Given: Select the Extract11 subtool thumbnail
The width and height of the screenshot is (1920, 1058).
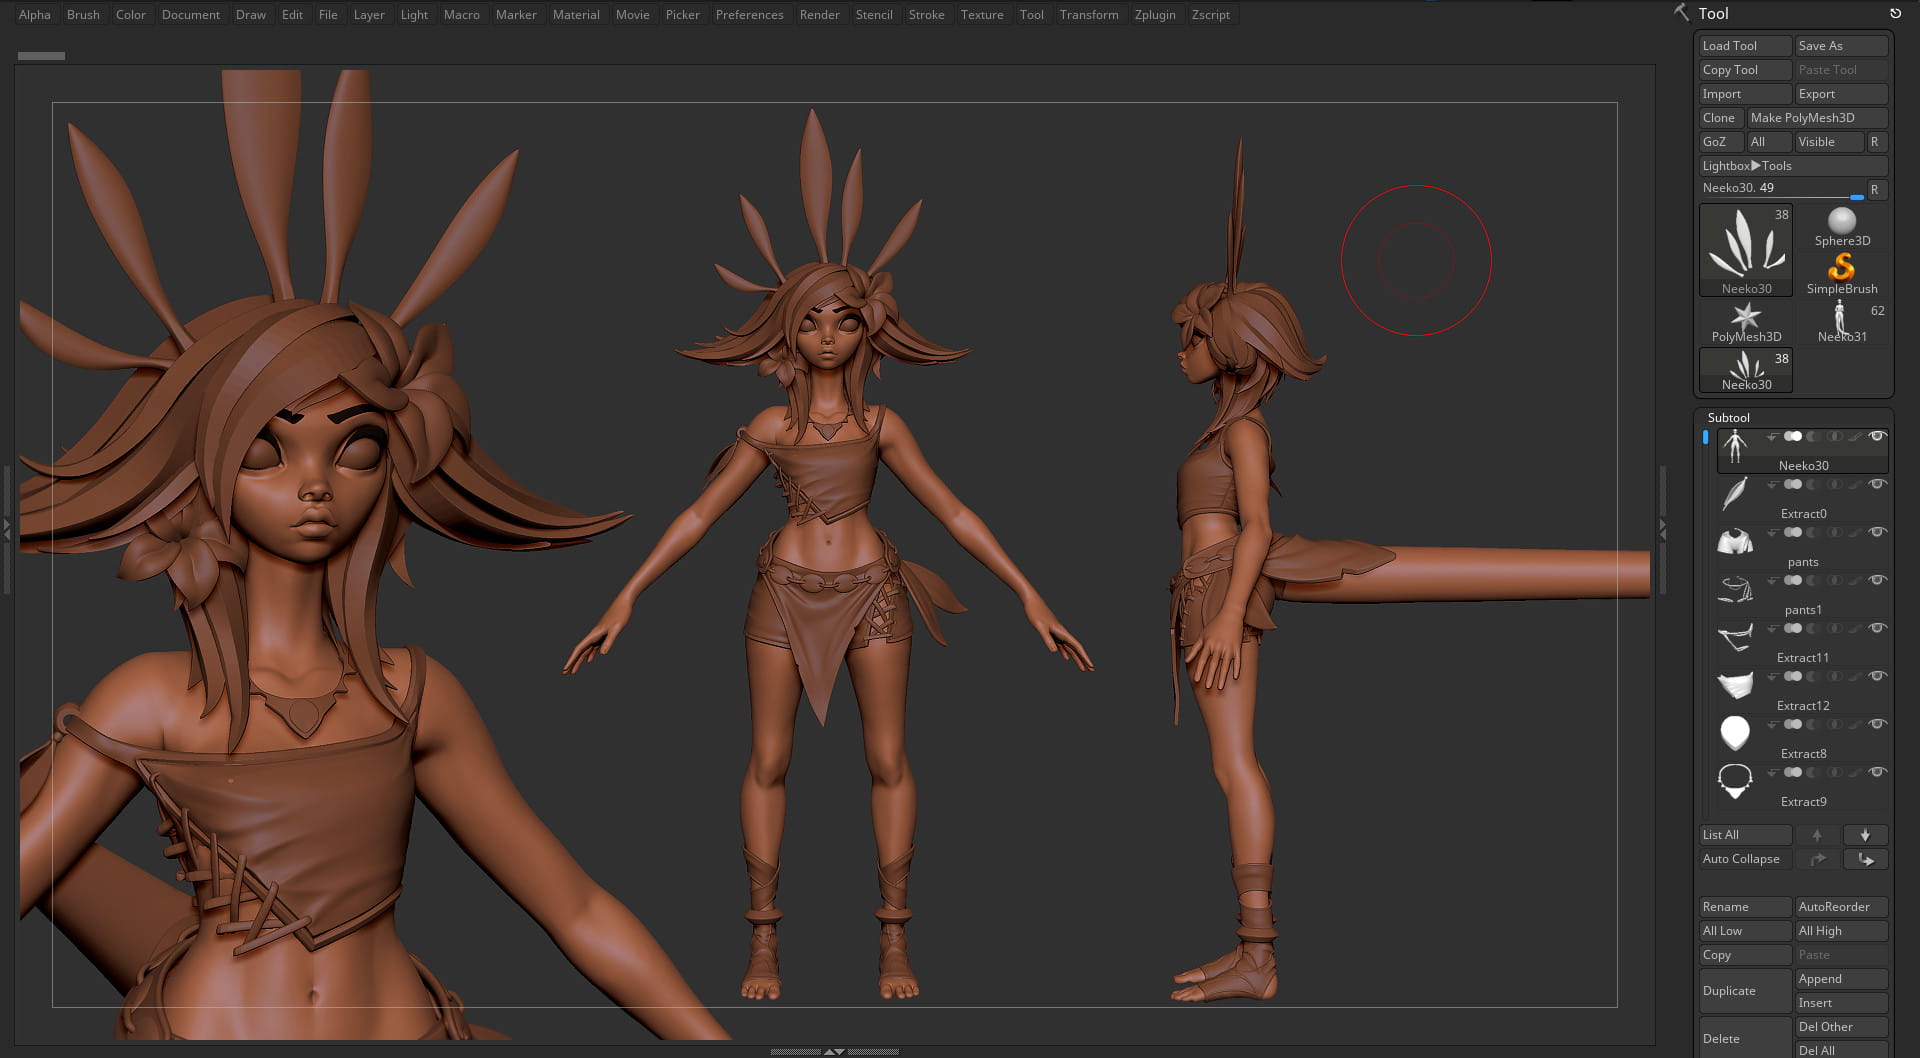Looking at the screenshot, I should 1735,638.
